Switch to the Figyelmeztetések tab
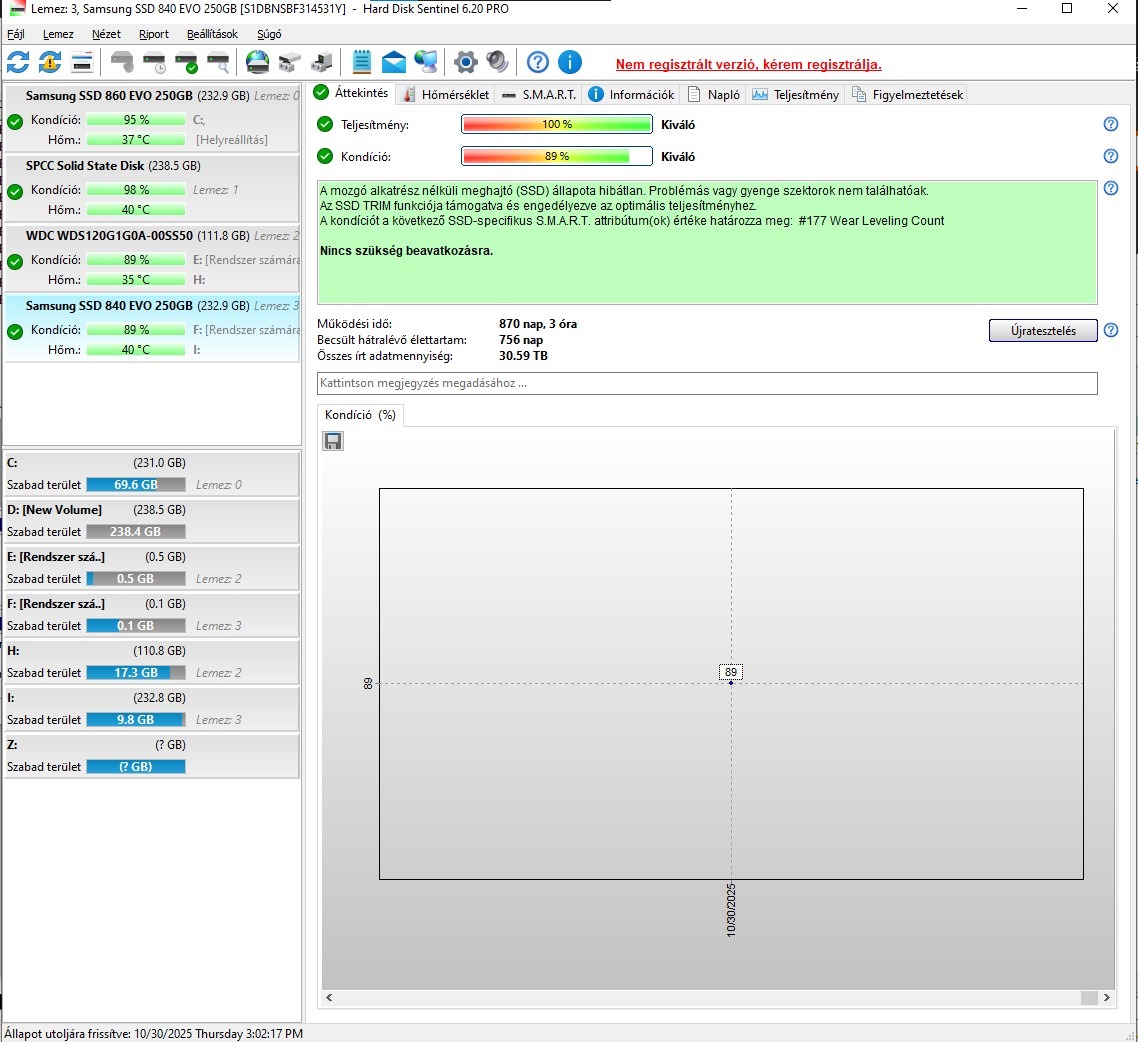This screenshot has height=1042, width=1138. tap(907, 94)
